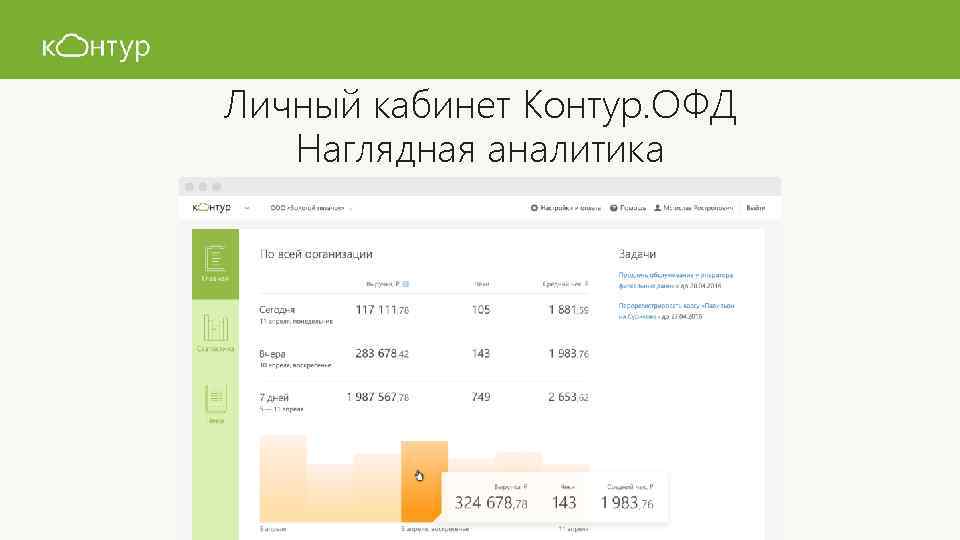Viewport: 960px width, 540px height.
Task: Select the third pale chart bar
Action: [377, 487]
